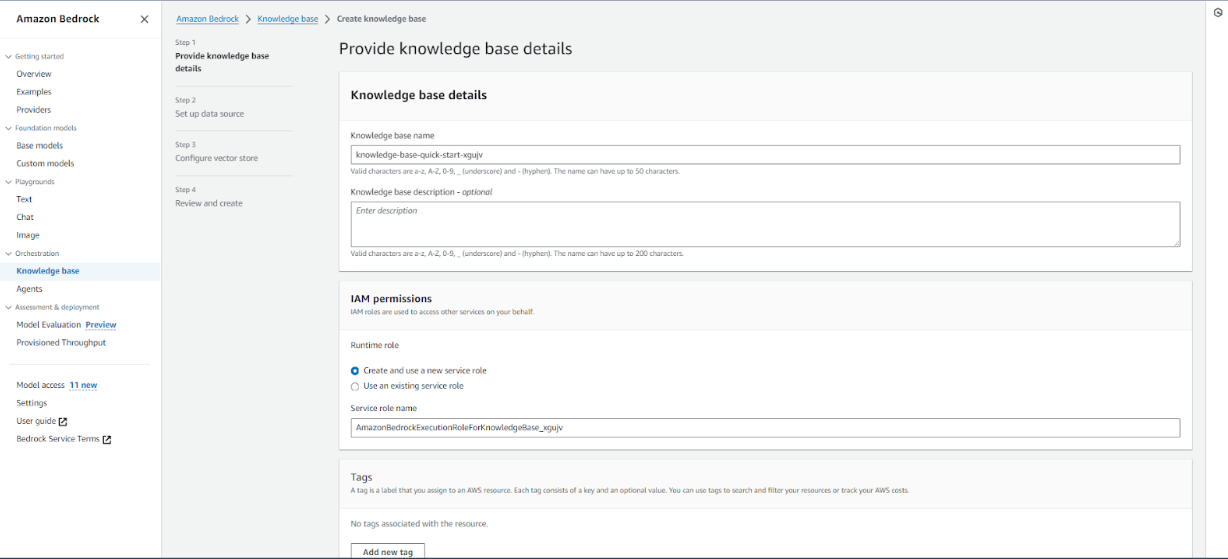Click the Amazon Bedrock breadcrumb link
Screen dimensions: 1228x559
[207, 19]
